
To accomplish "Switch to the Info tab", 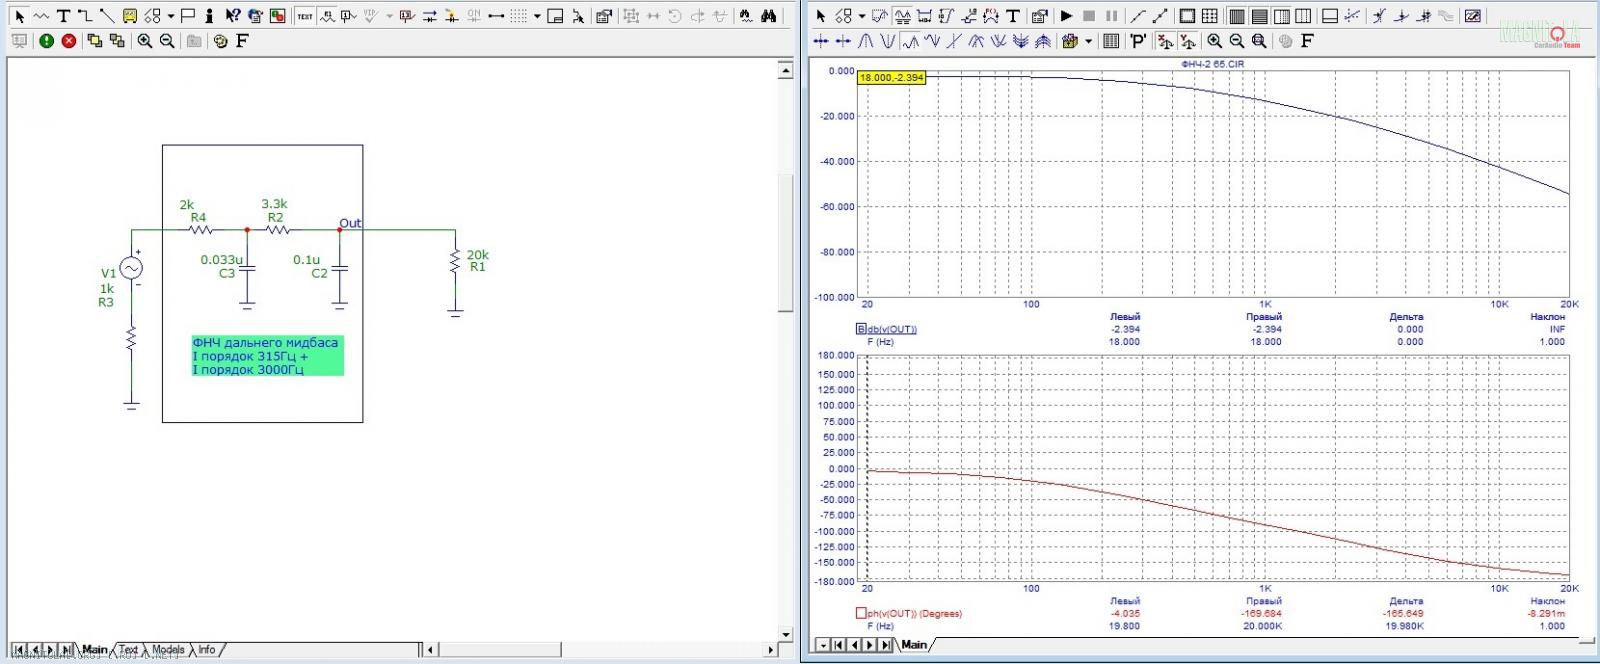I will pos(206,650).
